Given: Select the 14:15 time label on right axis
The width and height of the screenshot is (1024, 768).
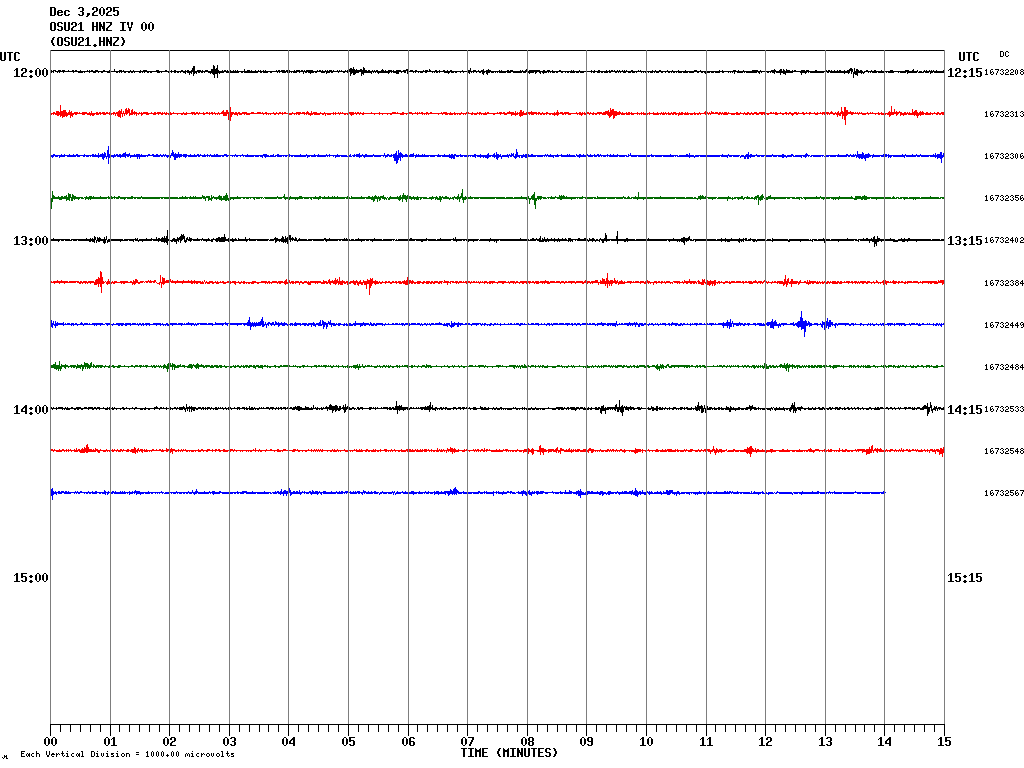Looking at the screenshot, I should click(x=964, y=409).
